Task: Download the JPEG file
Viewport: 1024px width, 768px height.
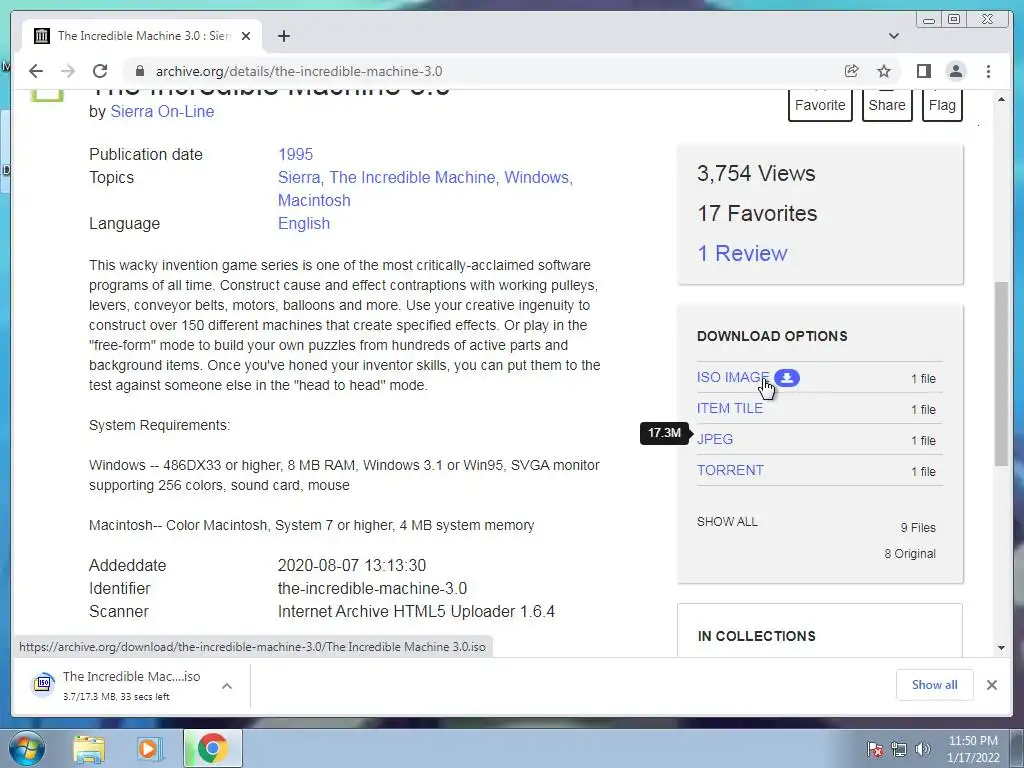Action: 714,440
